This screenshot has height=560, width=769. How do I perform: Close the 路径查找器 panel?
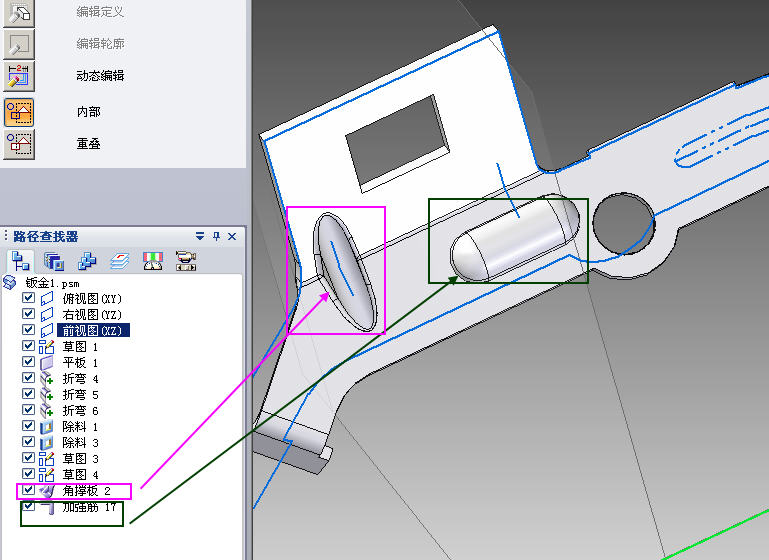click(x=232, y=236)
